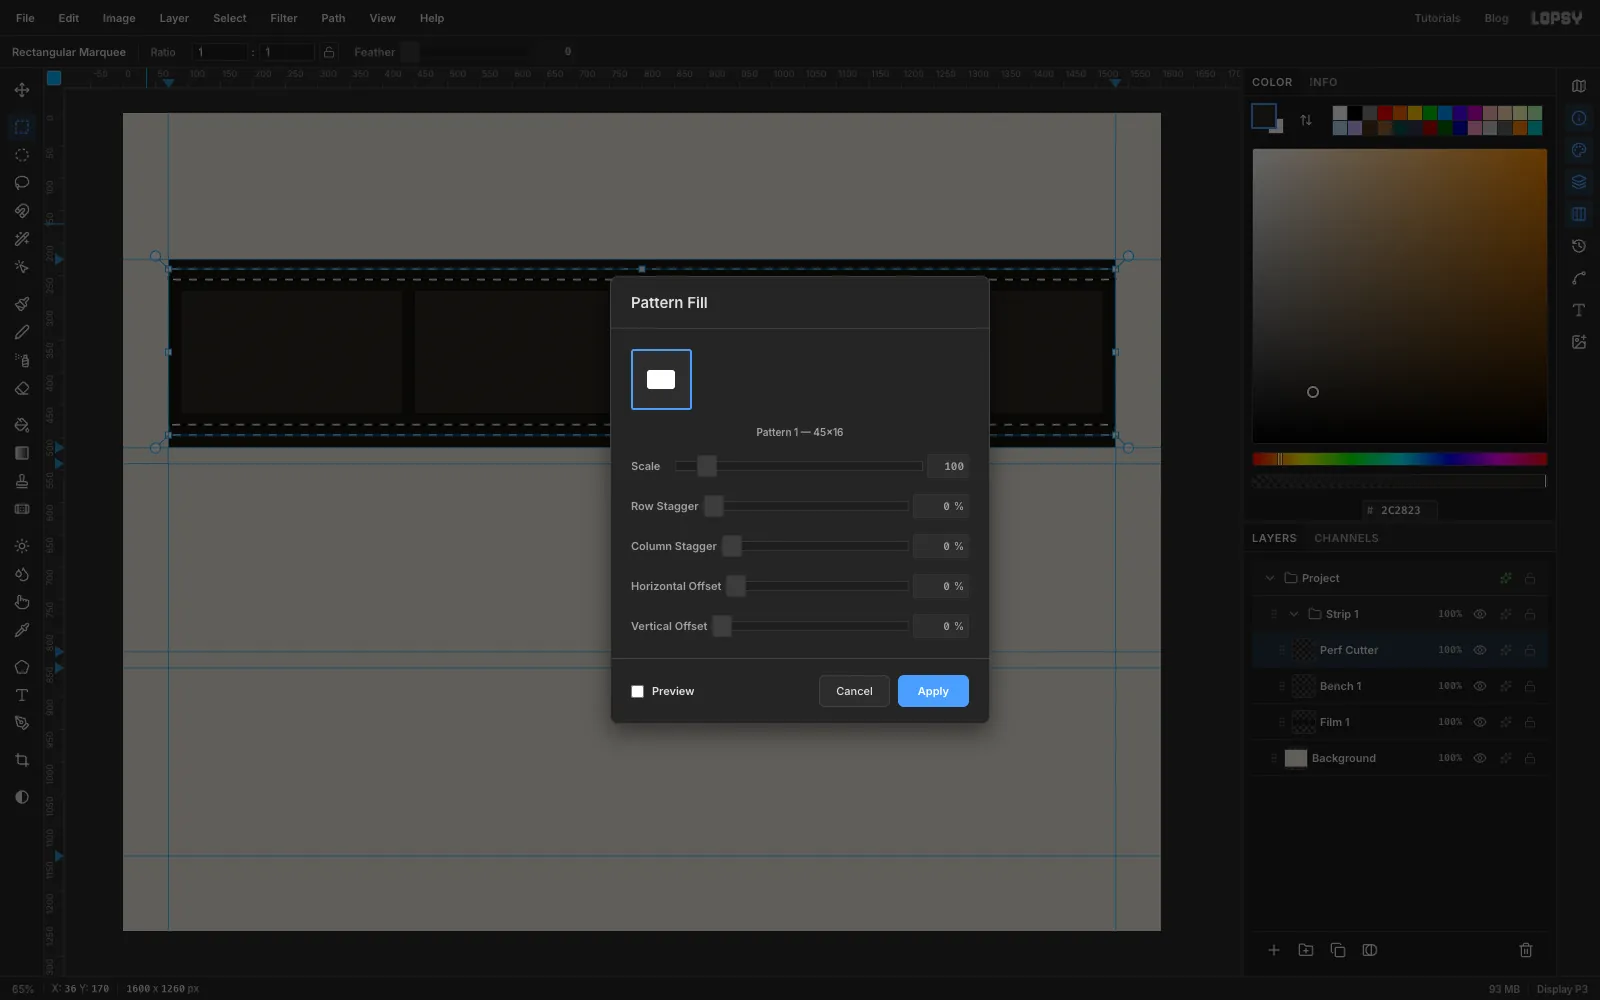Open the Tutorials link
1600x1000 pixels.
1437,18
